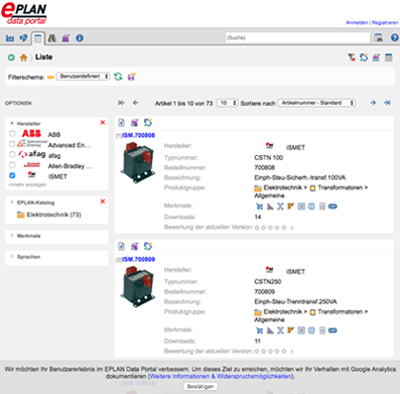Click the green refresh icon beside Filterschema

118,77
